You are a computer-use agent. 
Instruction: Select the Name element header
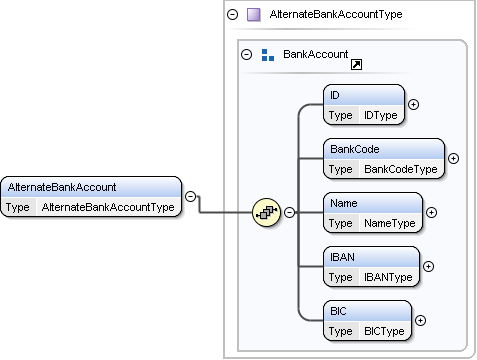click(373, 203)
